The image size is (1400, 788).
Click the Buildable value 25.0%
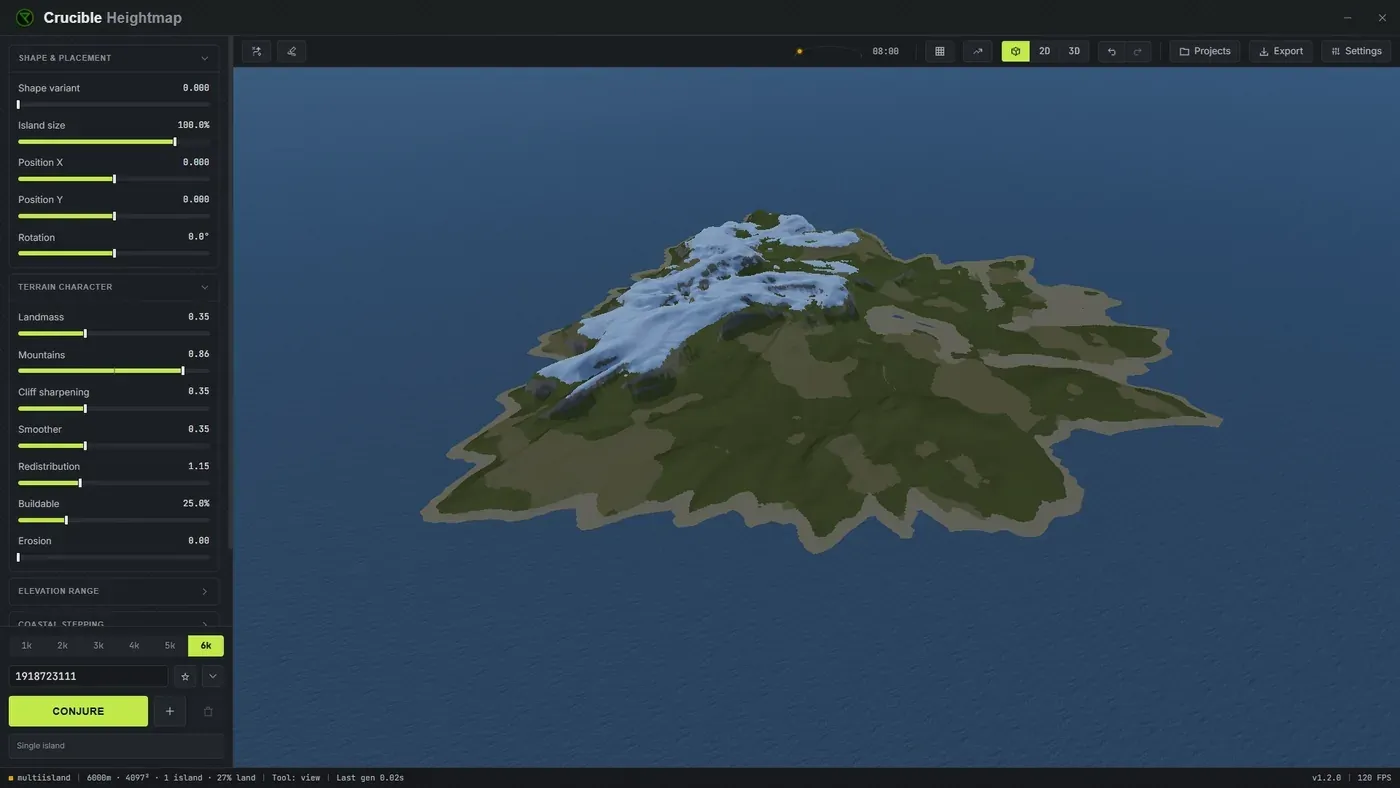(x=196, y=503)
